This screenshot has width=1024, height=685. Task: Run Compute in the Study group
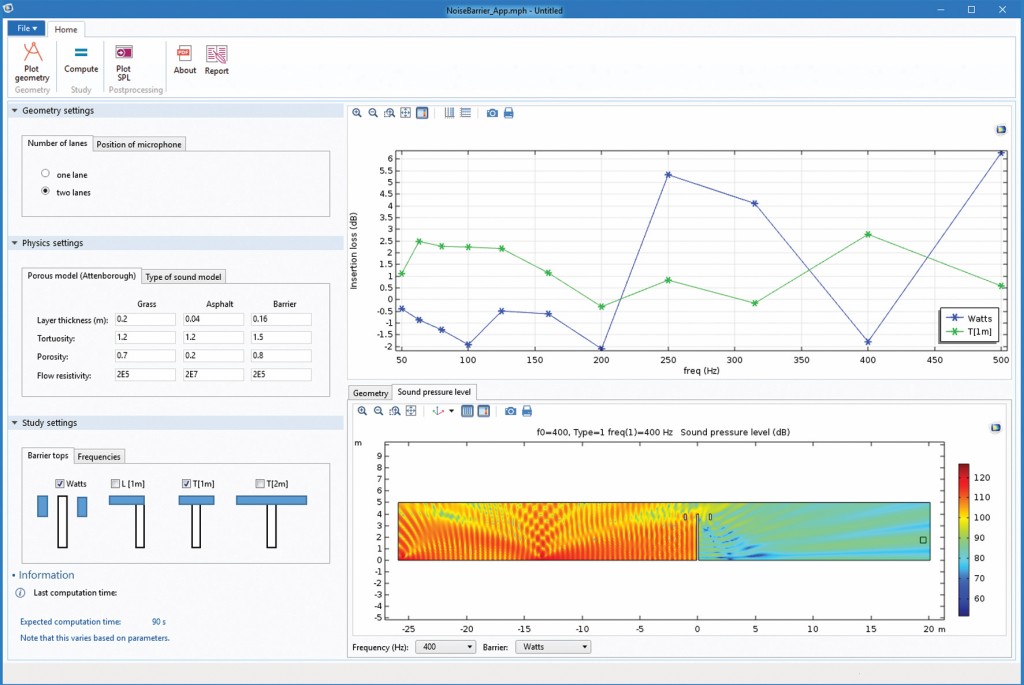(81, 60)
